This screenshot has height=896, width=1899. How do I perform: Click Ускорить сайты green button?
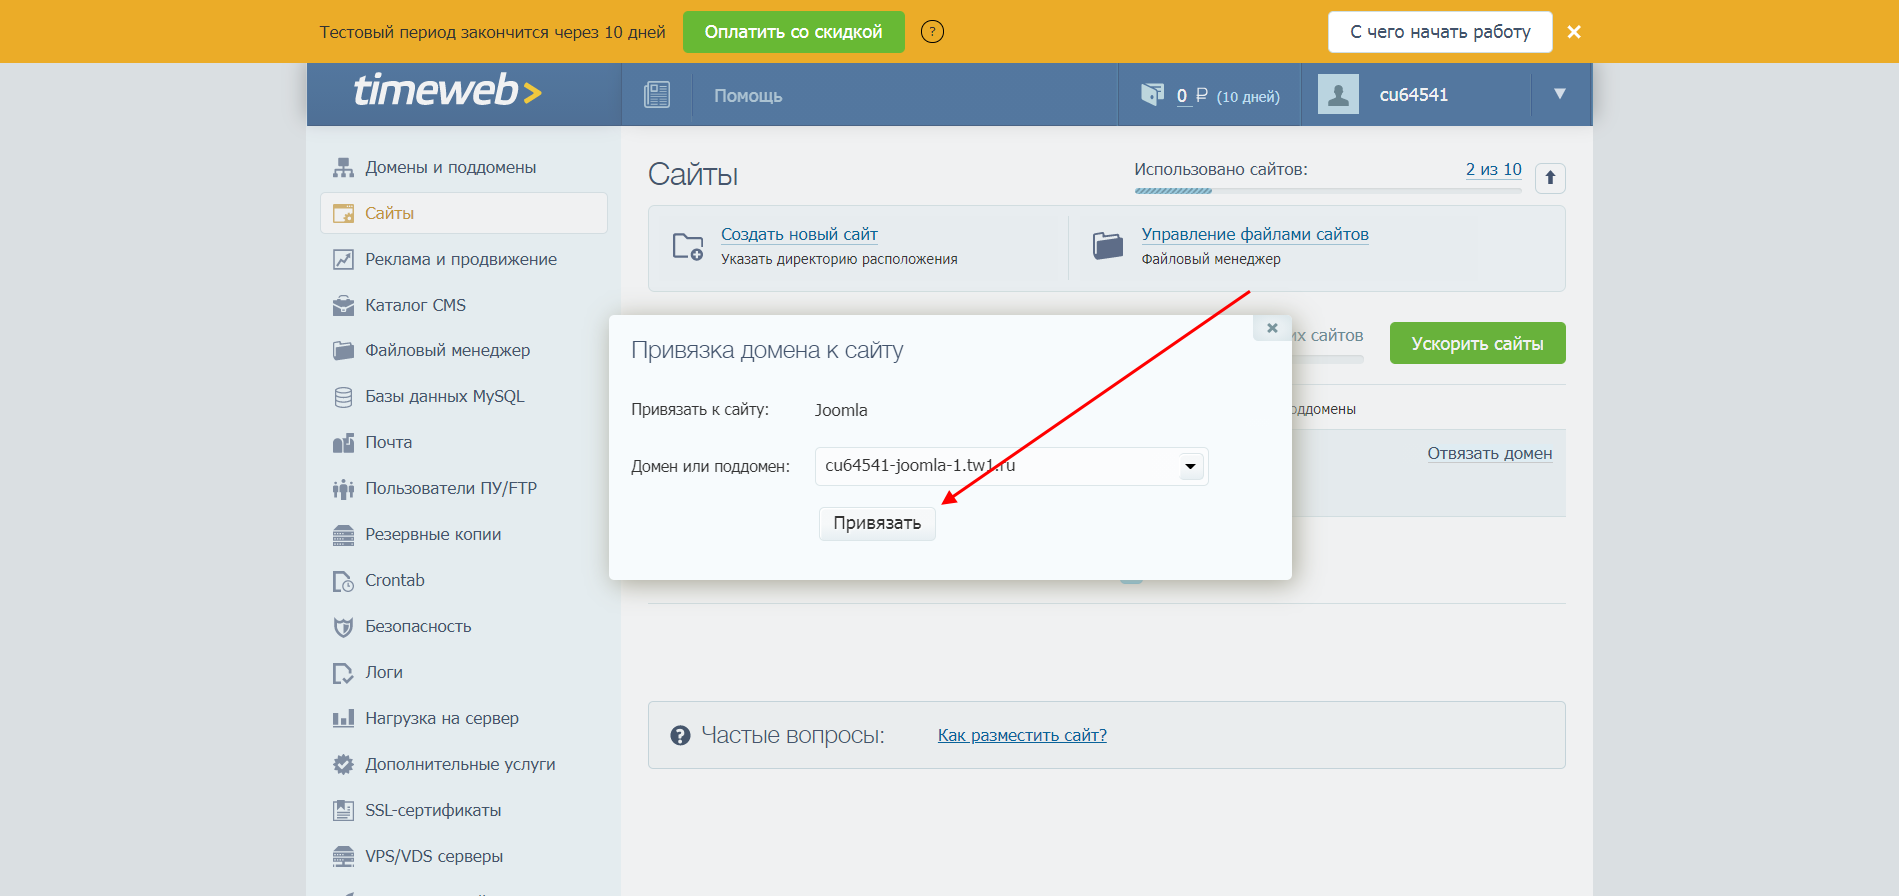point(1477,344)
